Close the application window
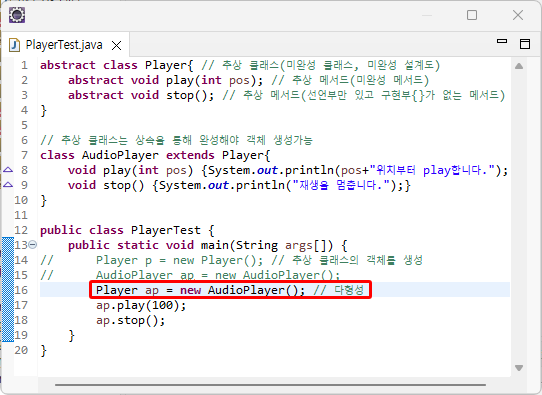This screenshot has height=395, width=542. coord(518,15)
